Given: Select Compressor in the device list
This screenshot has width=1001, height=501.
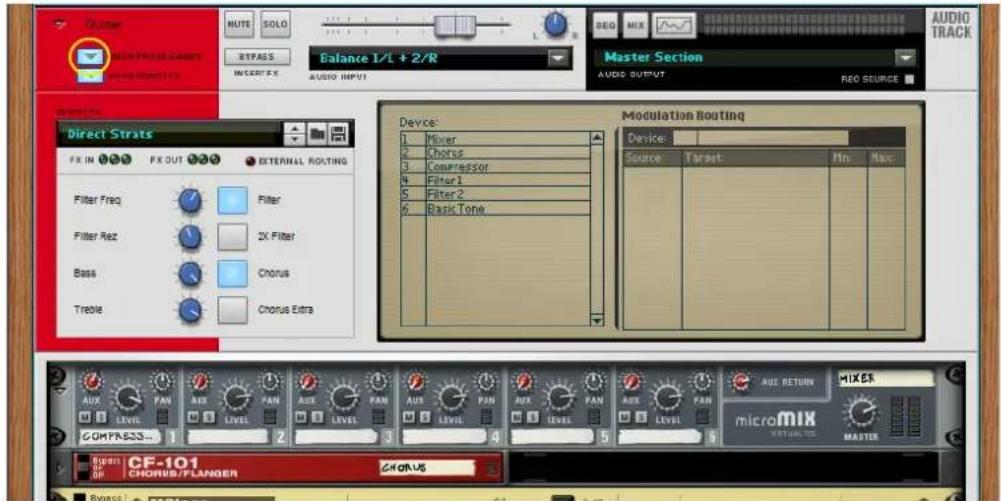Looking at the screenshot, I should tap(495, 167).
